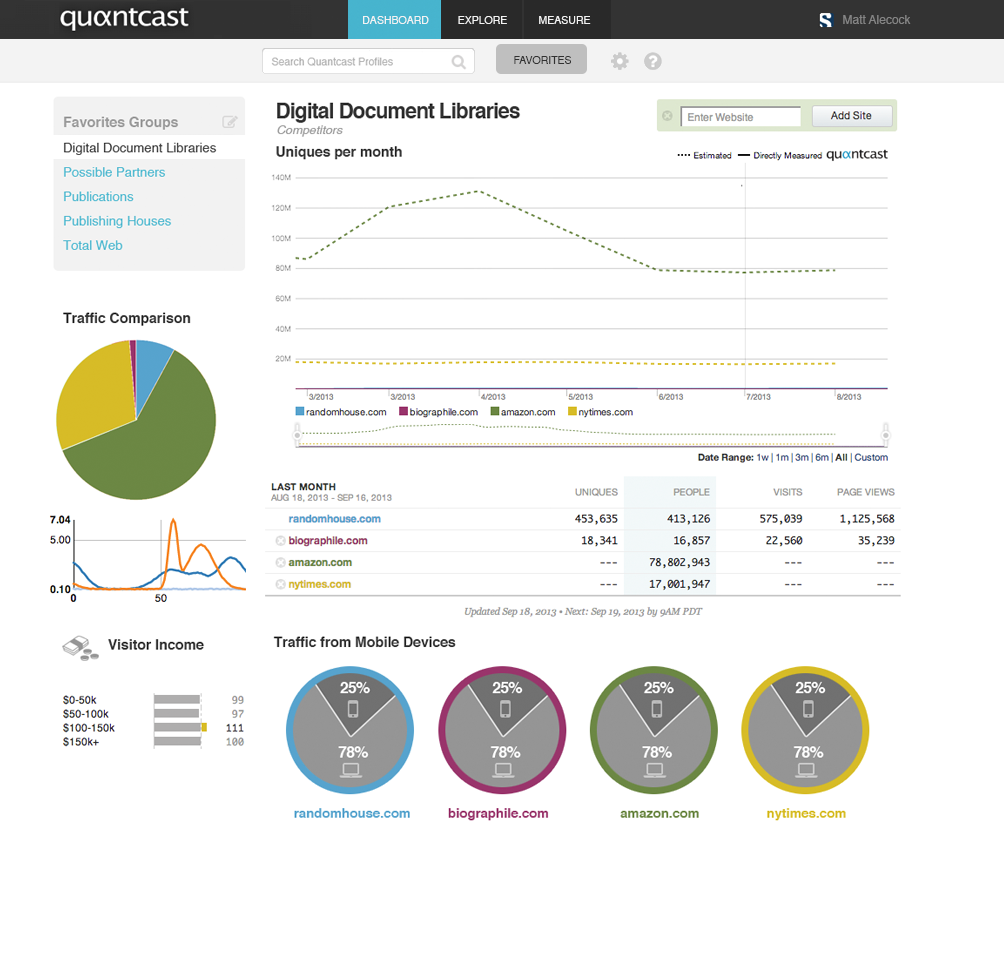Choose Custom date range
This screenshot has width=1004, height=954.
tap(871, 458)
